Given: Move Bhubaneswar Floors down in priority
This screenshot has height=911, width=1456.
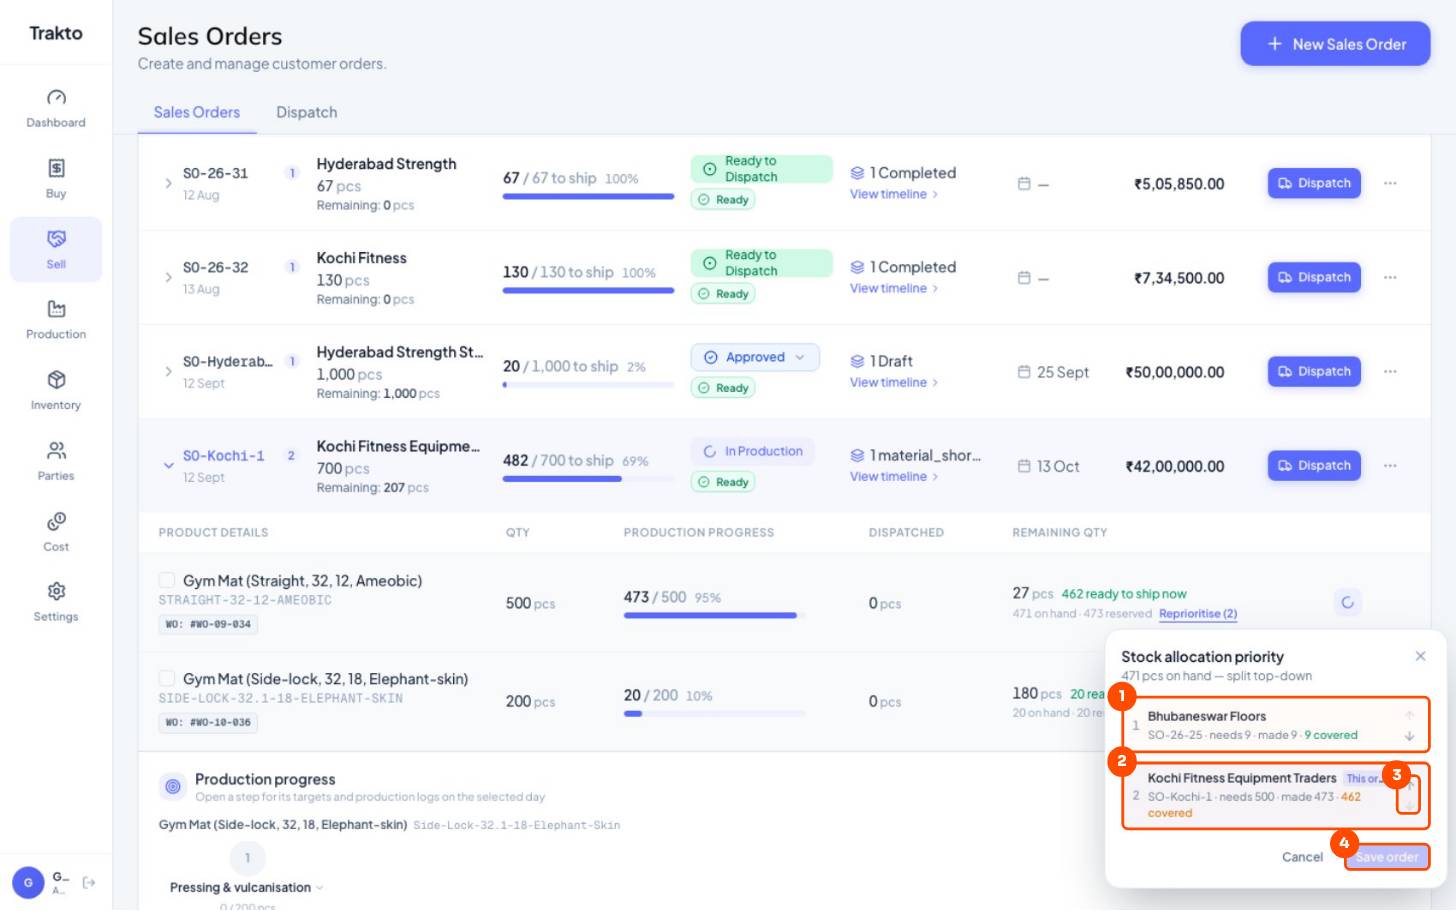Looking at the screenshot, I should coord(1409,736).
